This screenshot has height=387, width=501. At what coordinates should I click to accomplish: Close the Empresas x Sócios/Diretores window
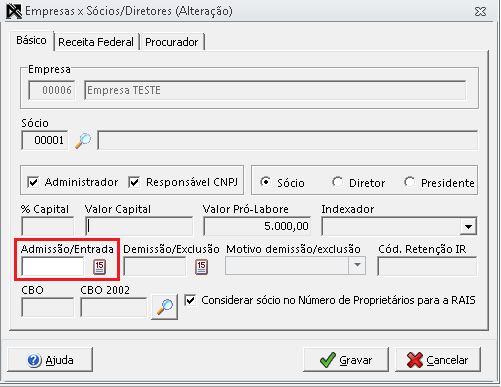tap(480, 12)
